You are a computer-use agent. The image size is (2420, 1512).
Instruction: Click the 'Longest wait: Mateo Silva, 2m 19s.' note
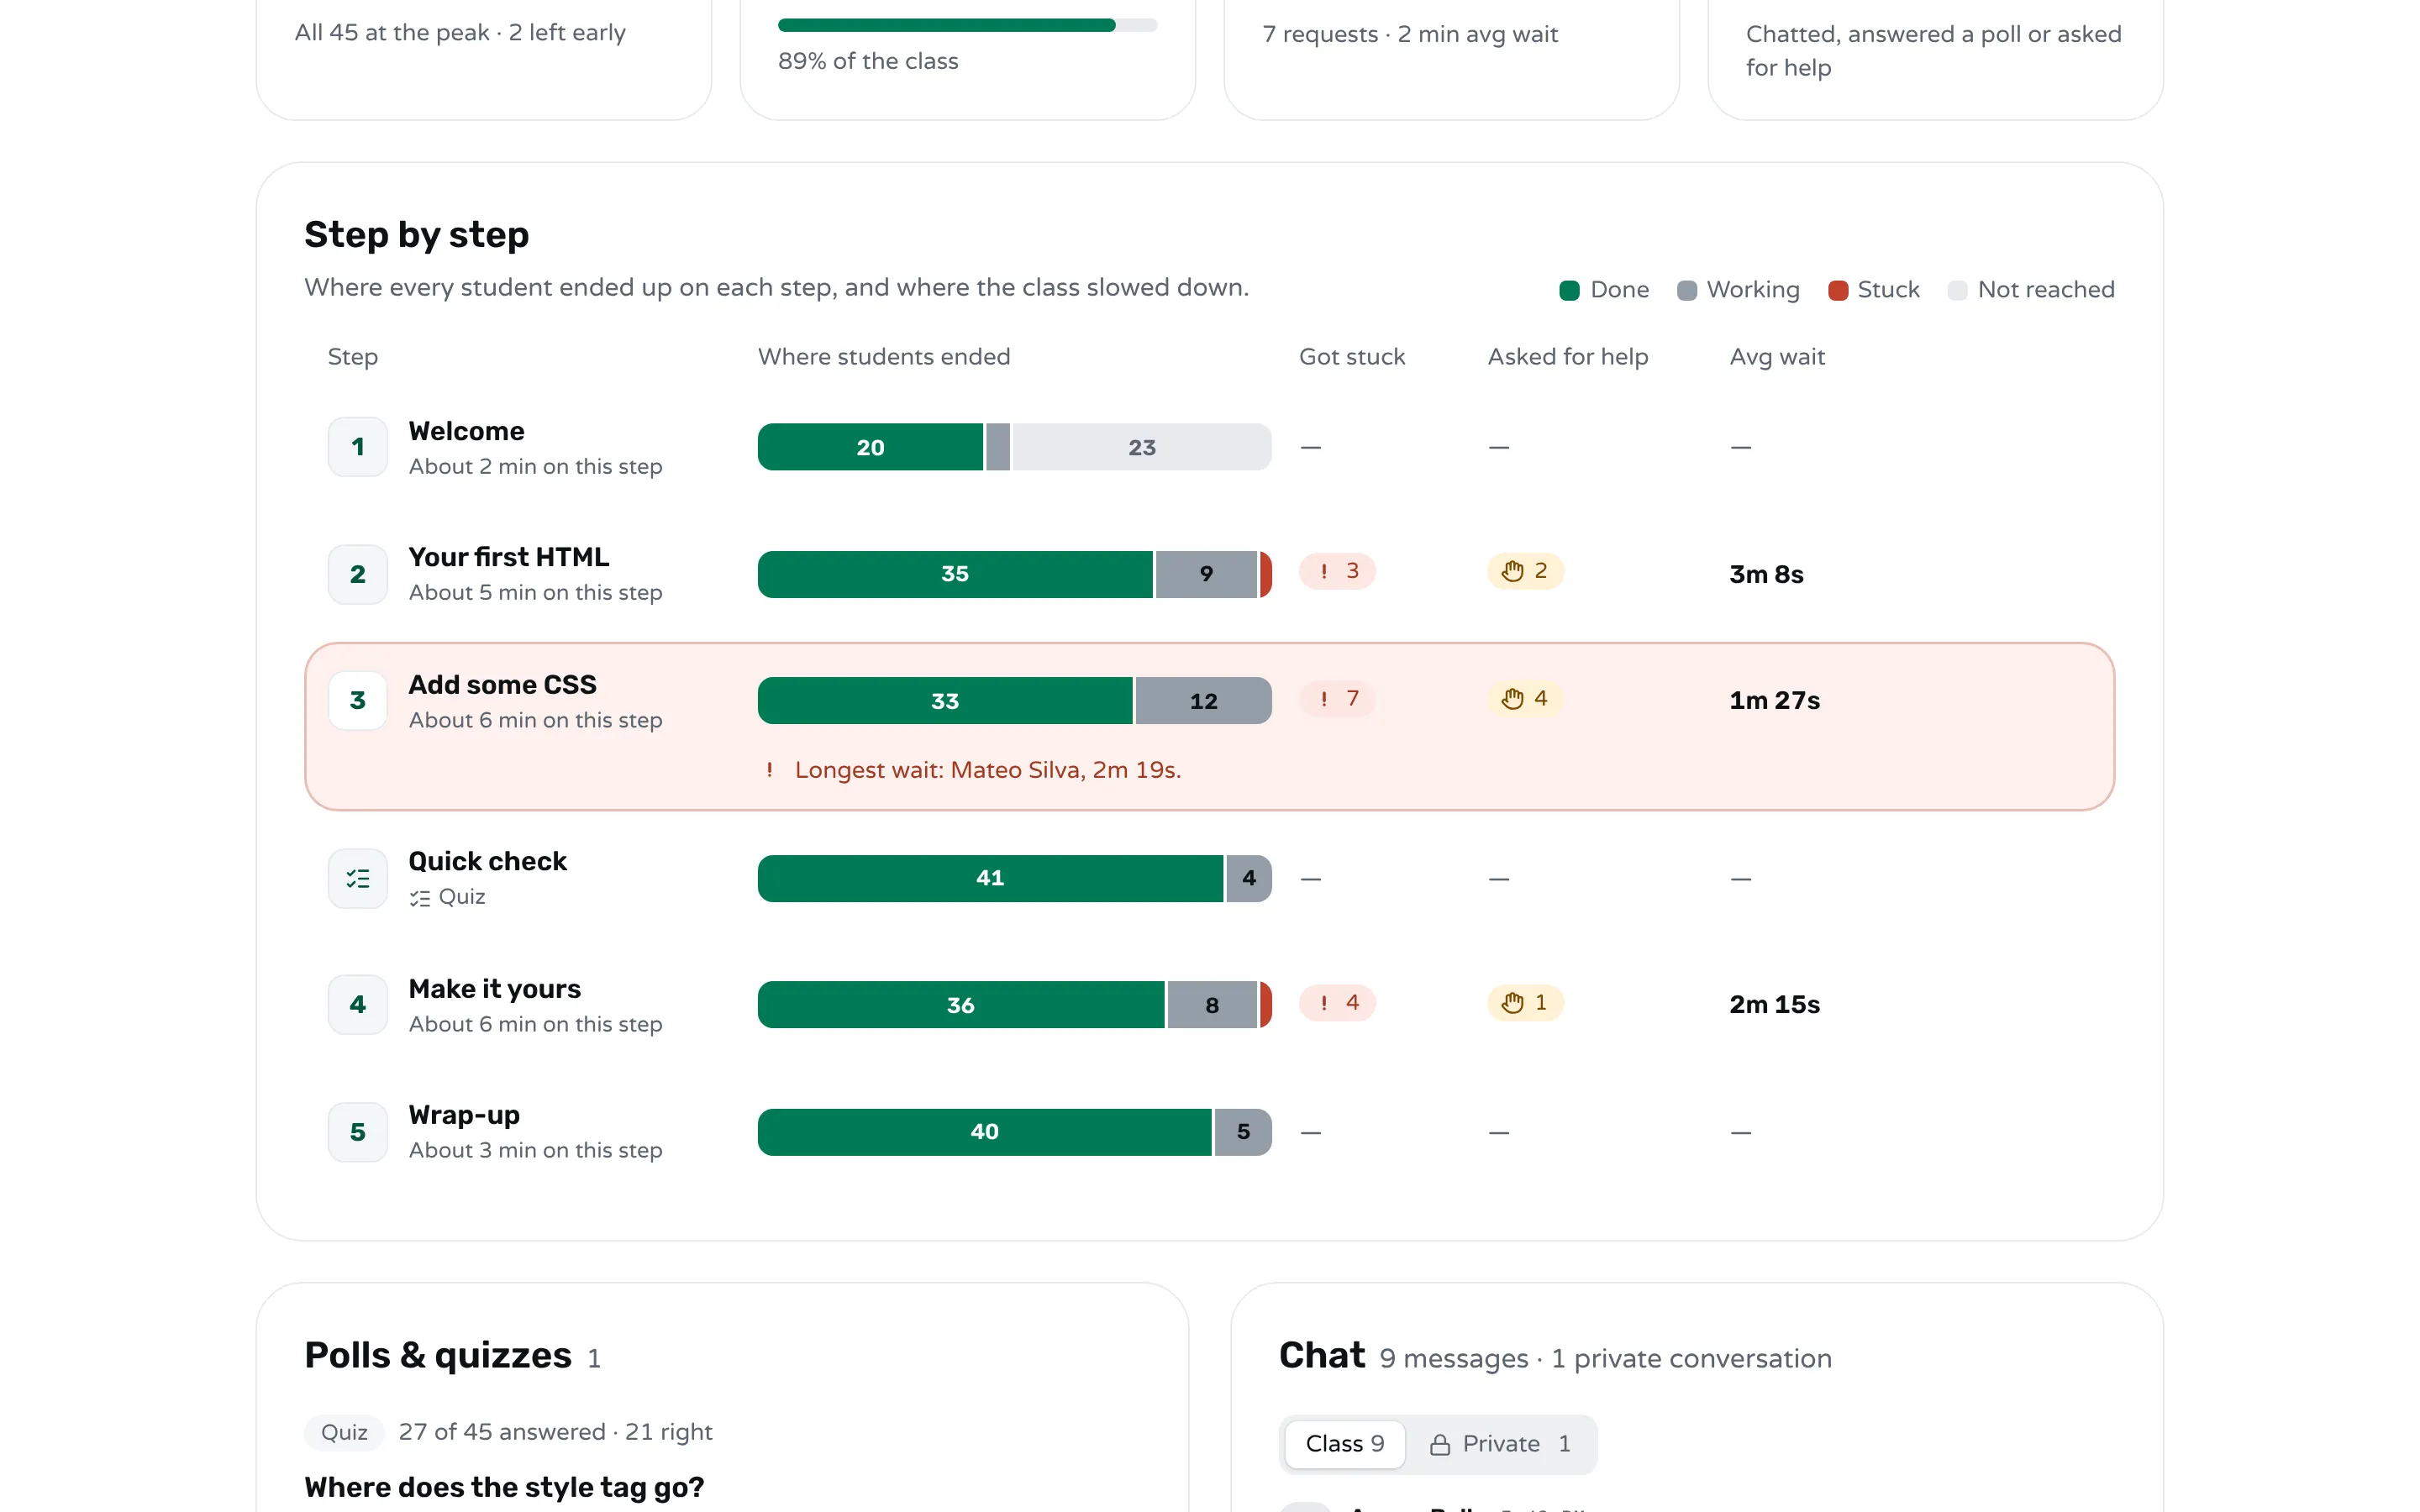(988, 770)
